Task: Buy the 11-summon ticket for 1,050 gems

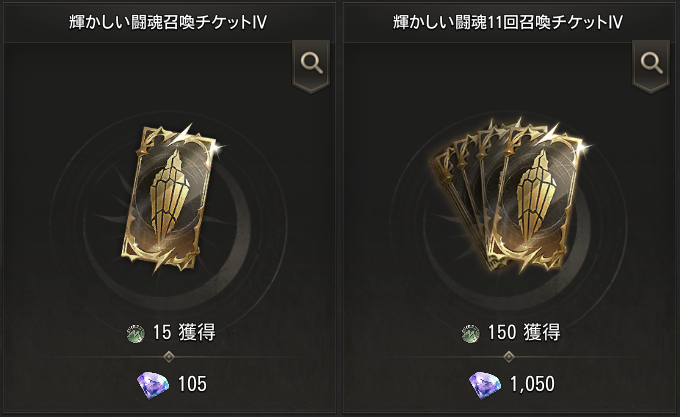Action: pos(512,385)
